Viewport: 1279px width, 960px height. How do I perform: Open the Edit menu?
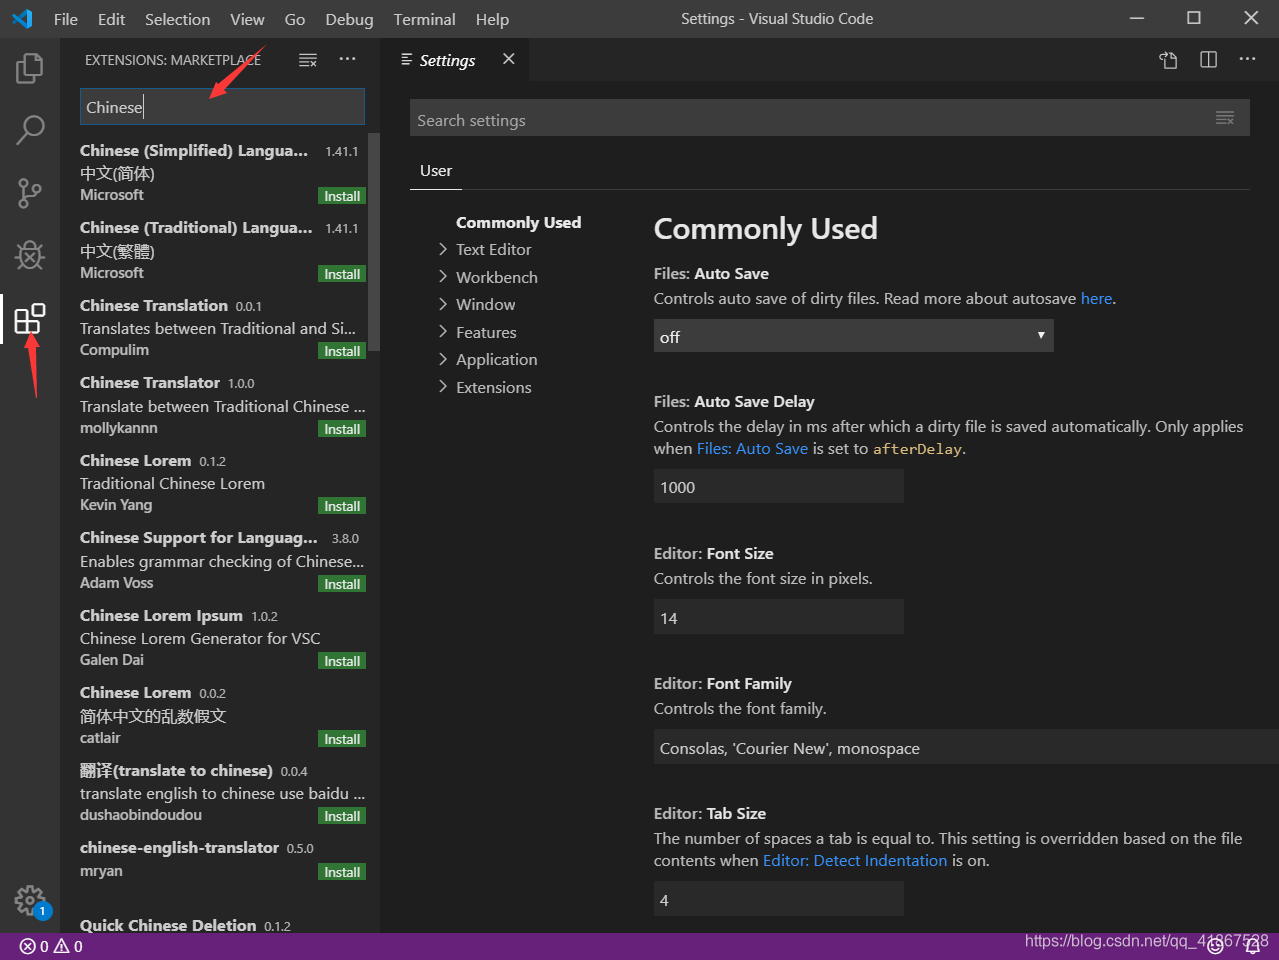111,19
